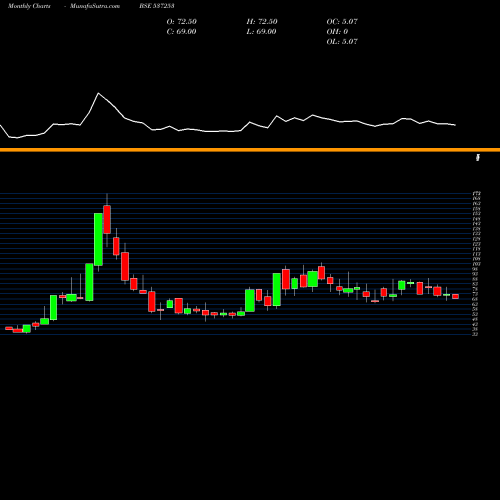The height and width of the screenshot is (500, 500).
Task: Click the tallest green candlestick
Action: click(x=98, y=239)
